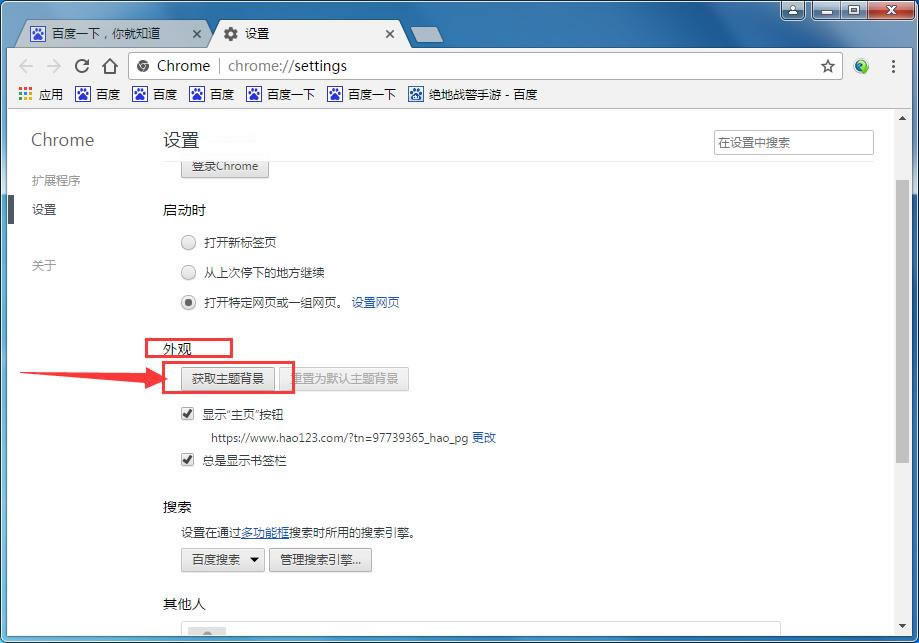Viewport: 919px width, 643px height.
Task: Open third 百度 bookmark
Action: (212, 94)
